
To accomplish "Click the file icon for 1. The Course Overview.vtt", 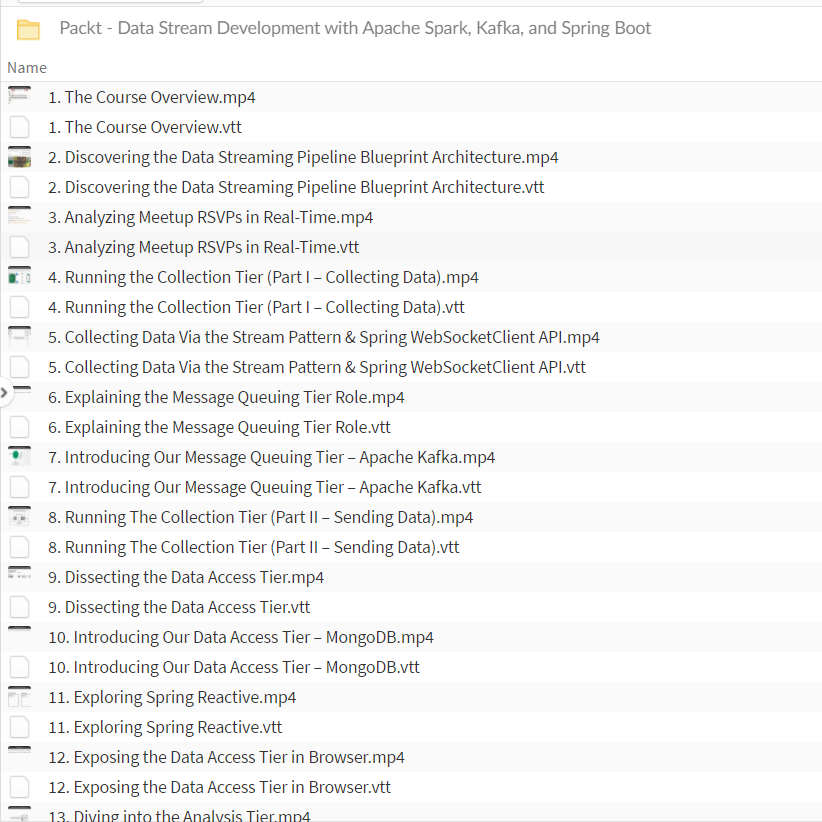I will [19, 127].
